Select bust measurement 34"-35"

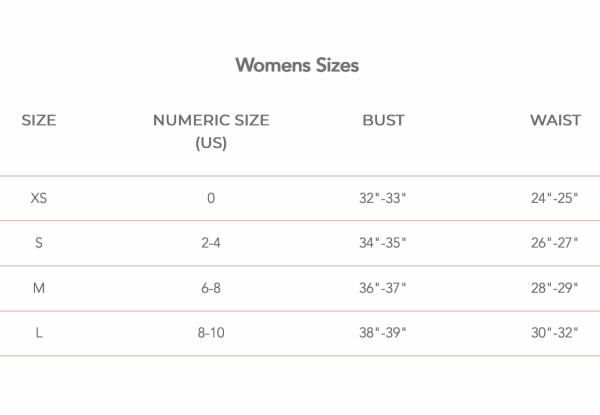[383, 243]
